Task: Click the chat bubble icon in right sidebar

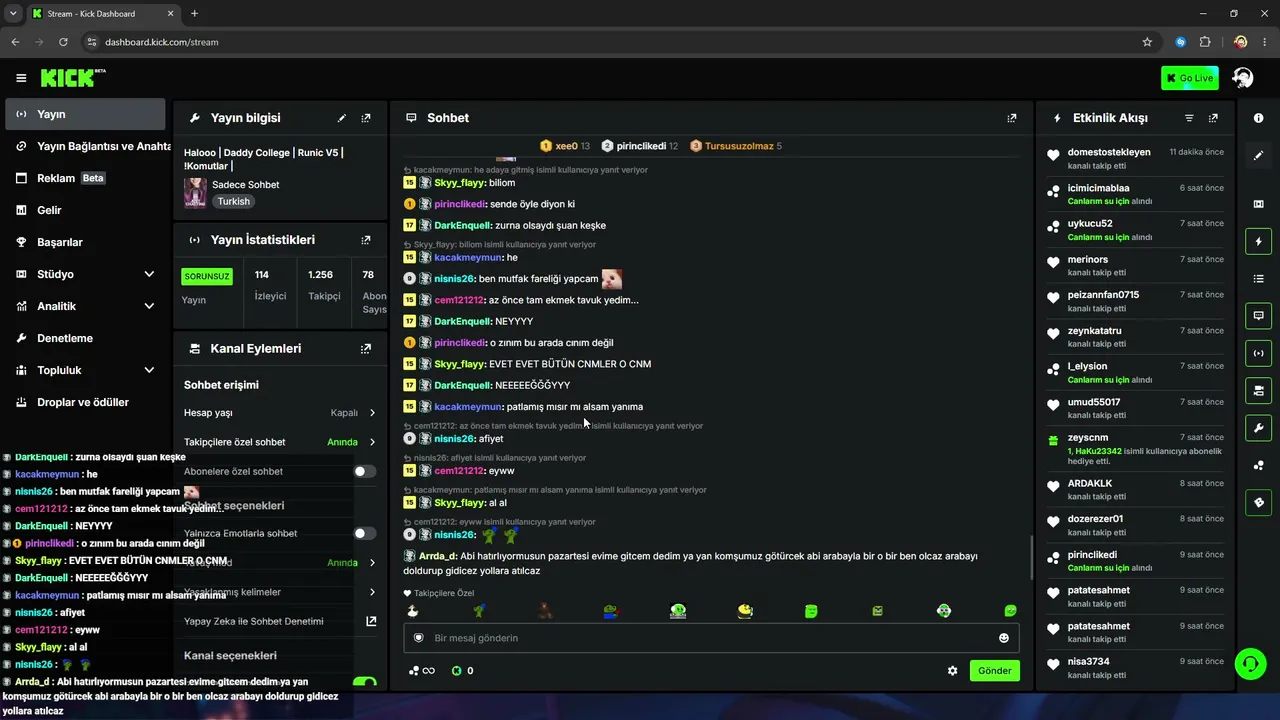Action: click(x=1258, y=315)
